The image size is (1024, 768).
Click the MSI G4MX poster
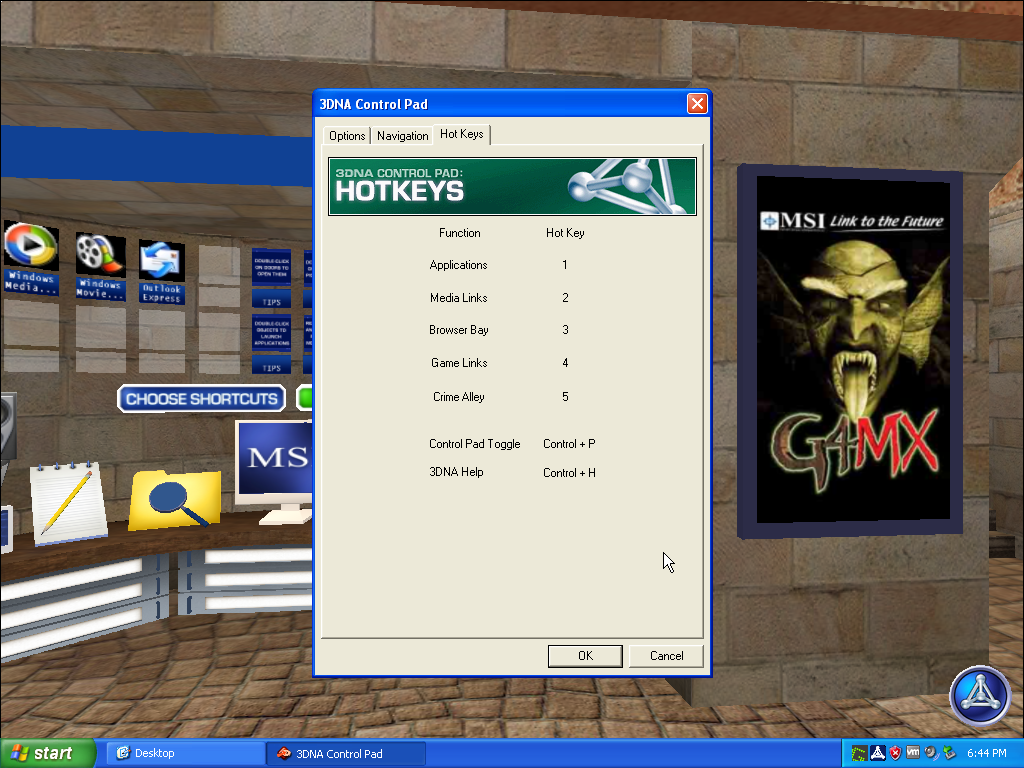coord(850,351)
